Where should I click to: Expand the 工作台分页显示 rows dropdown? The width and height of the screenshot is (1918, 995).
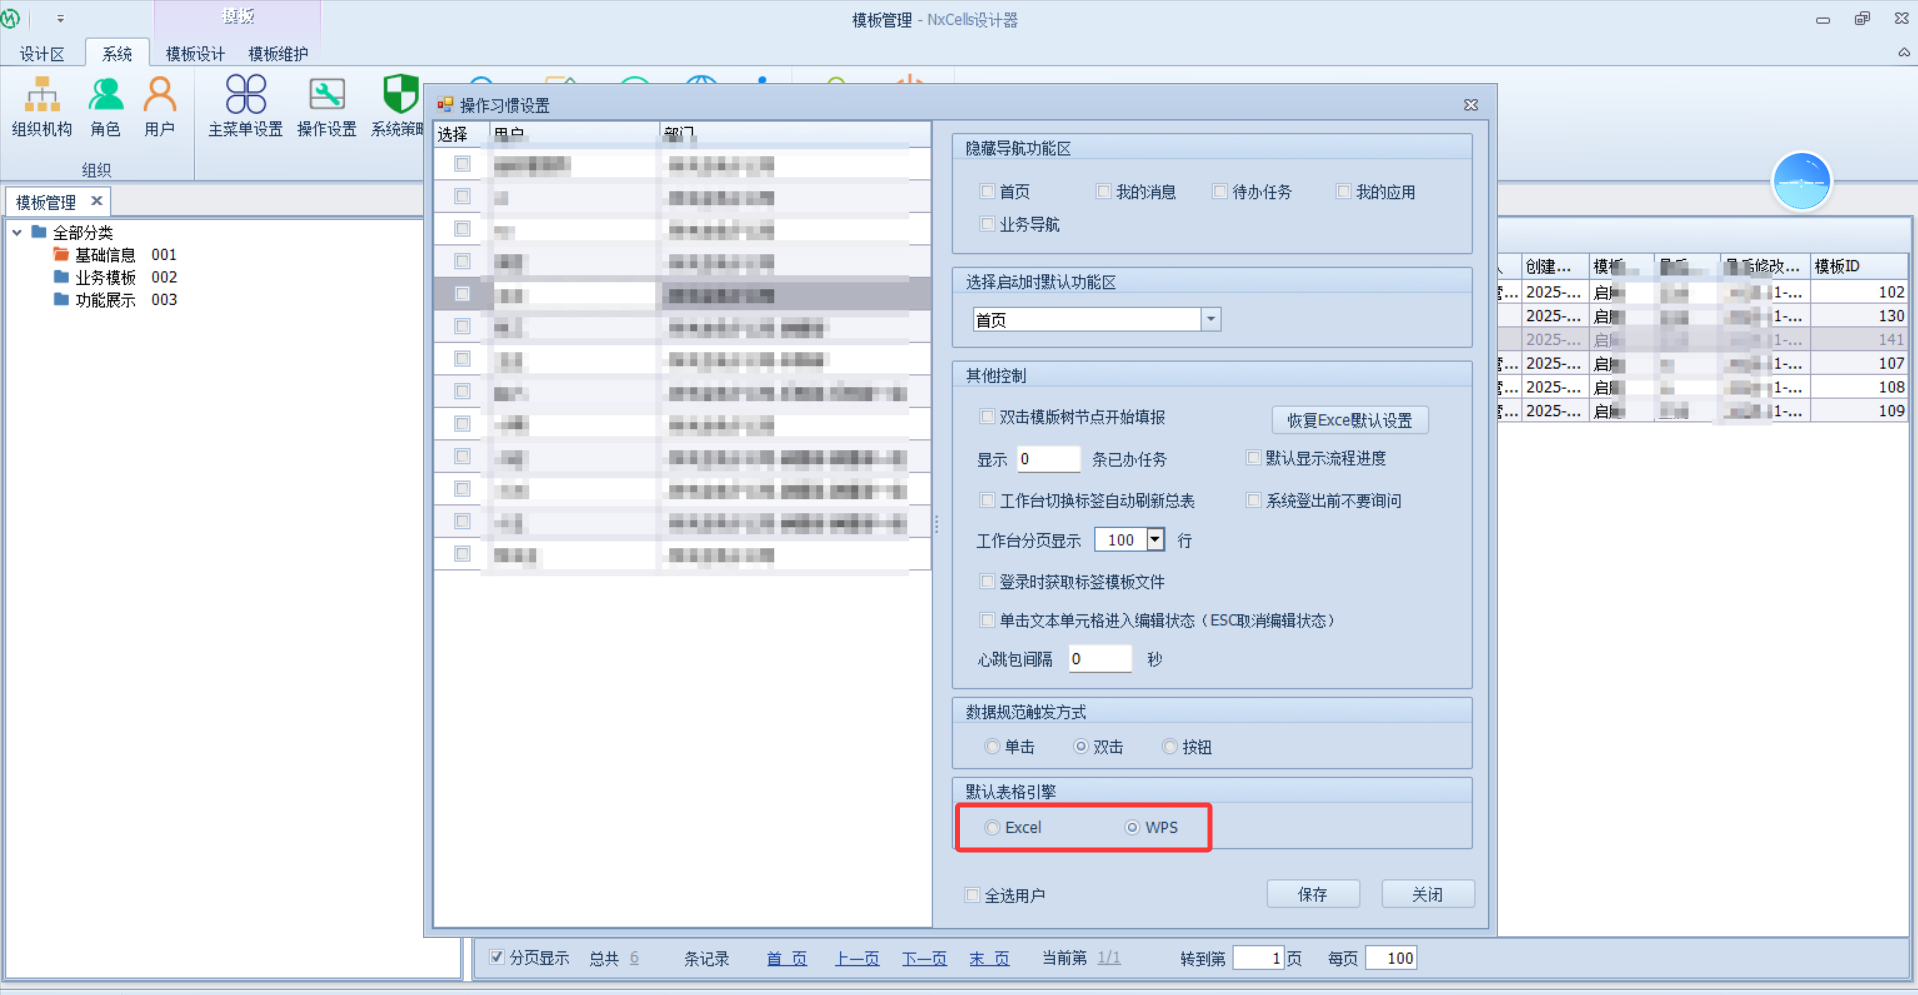point(1155,540)
